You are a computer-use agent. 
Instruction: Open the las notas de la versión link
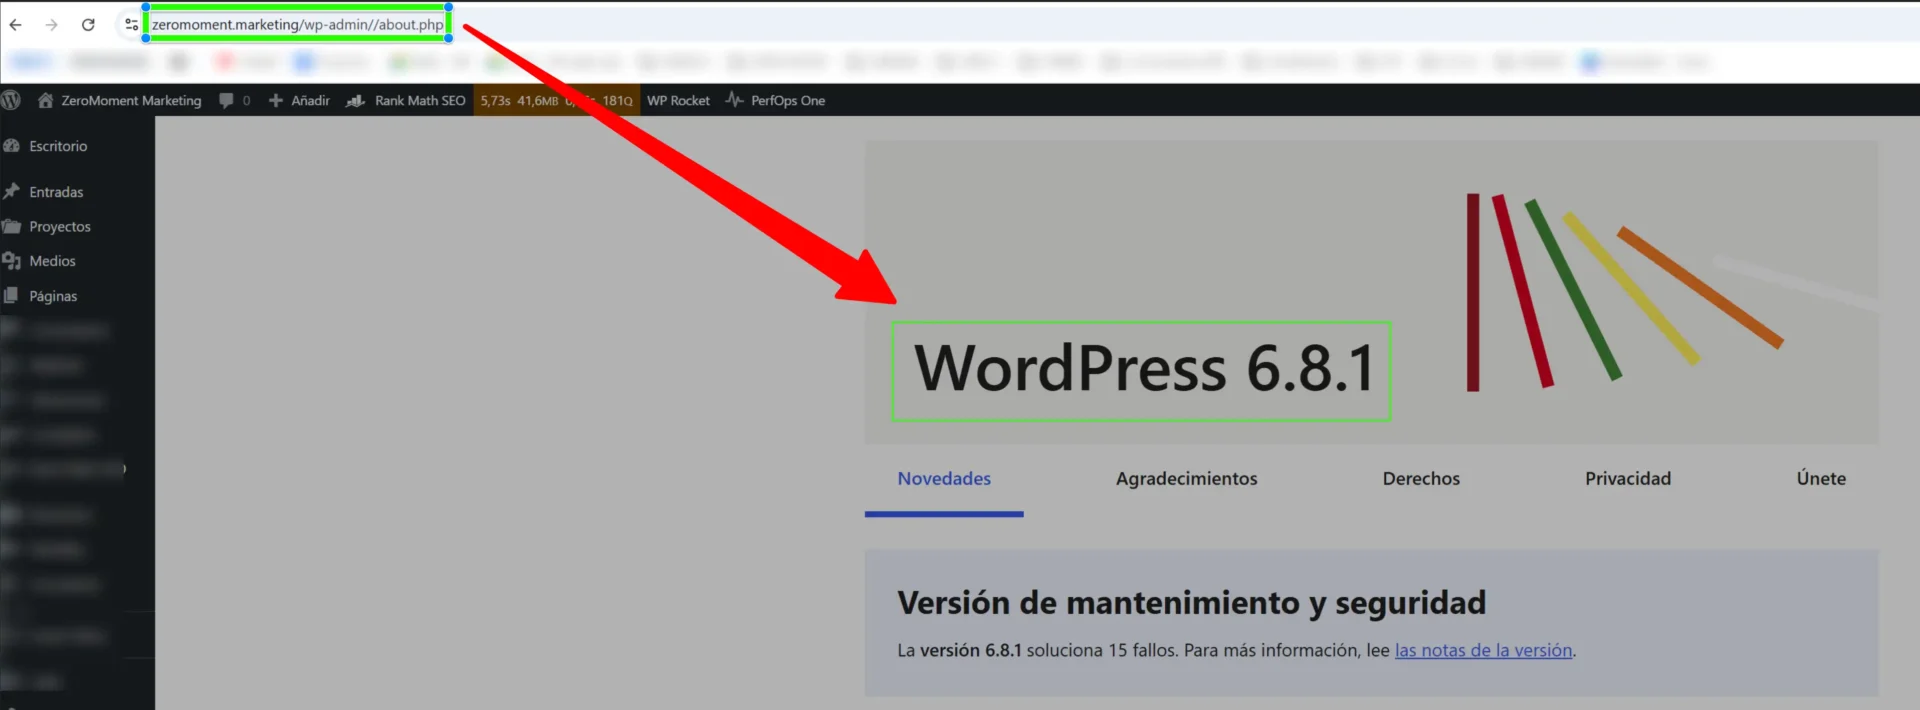pyautogui.click(x=1484, y=650)
